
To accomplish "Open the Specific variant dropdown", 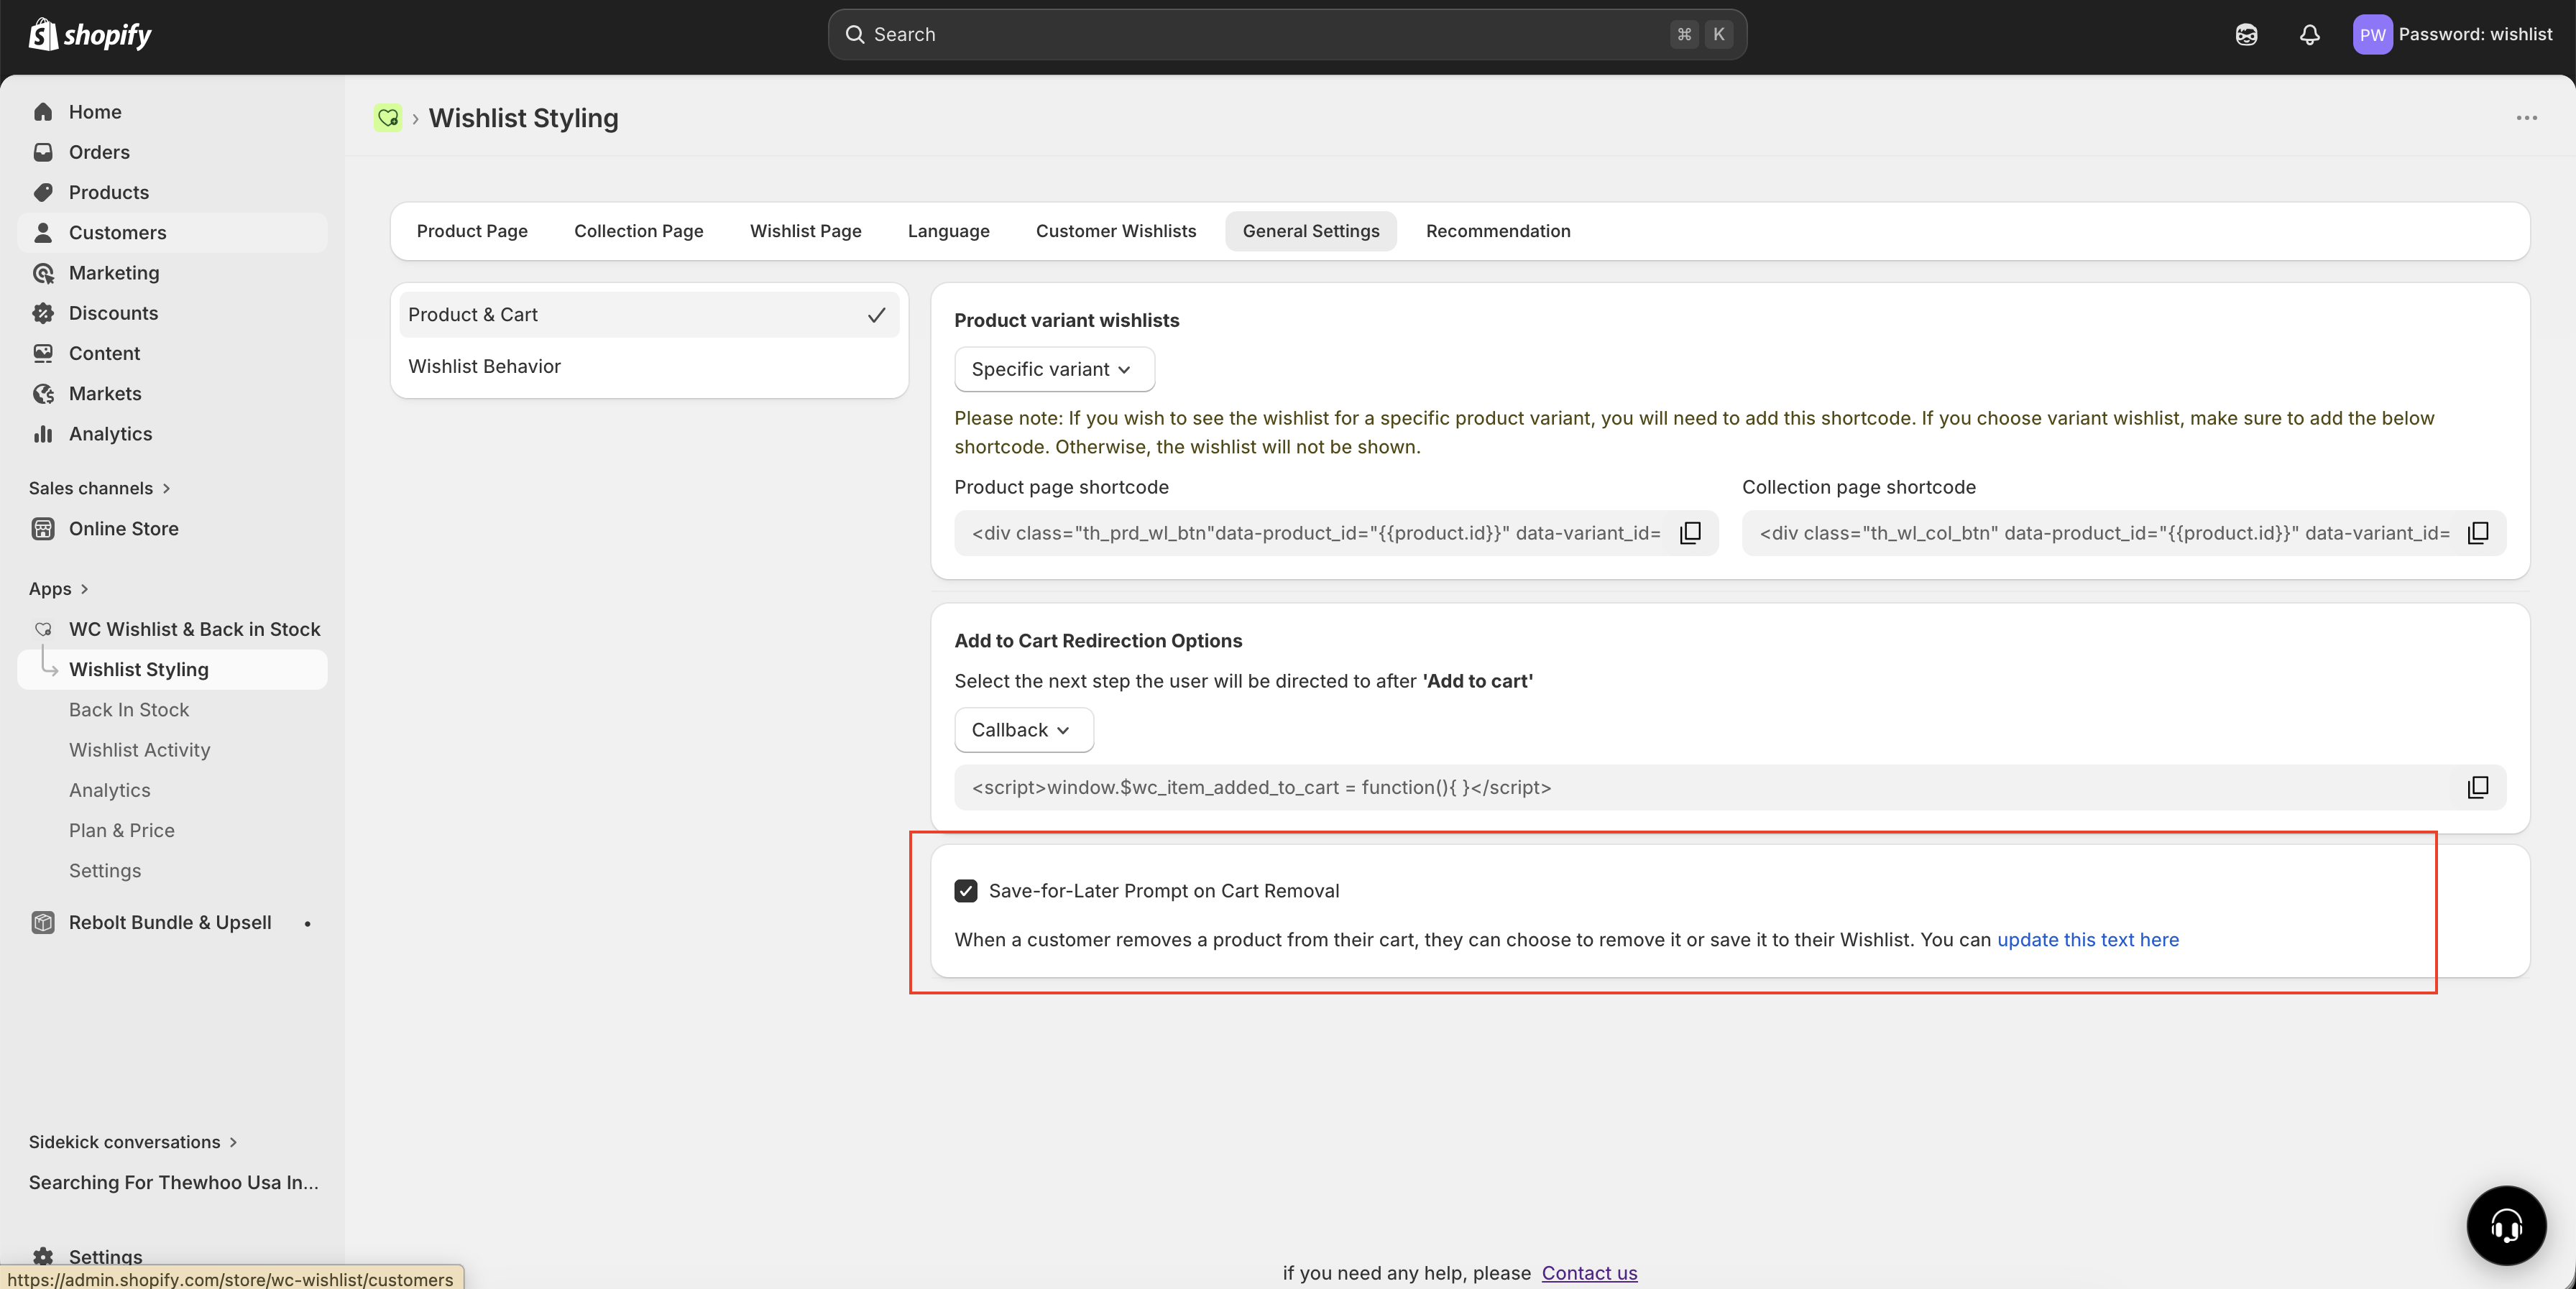I will (x=1054, y=369).
